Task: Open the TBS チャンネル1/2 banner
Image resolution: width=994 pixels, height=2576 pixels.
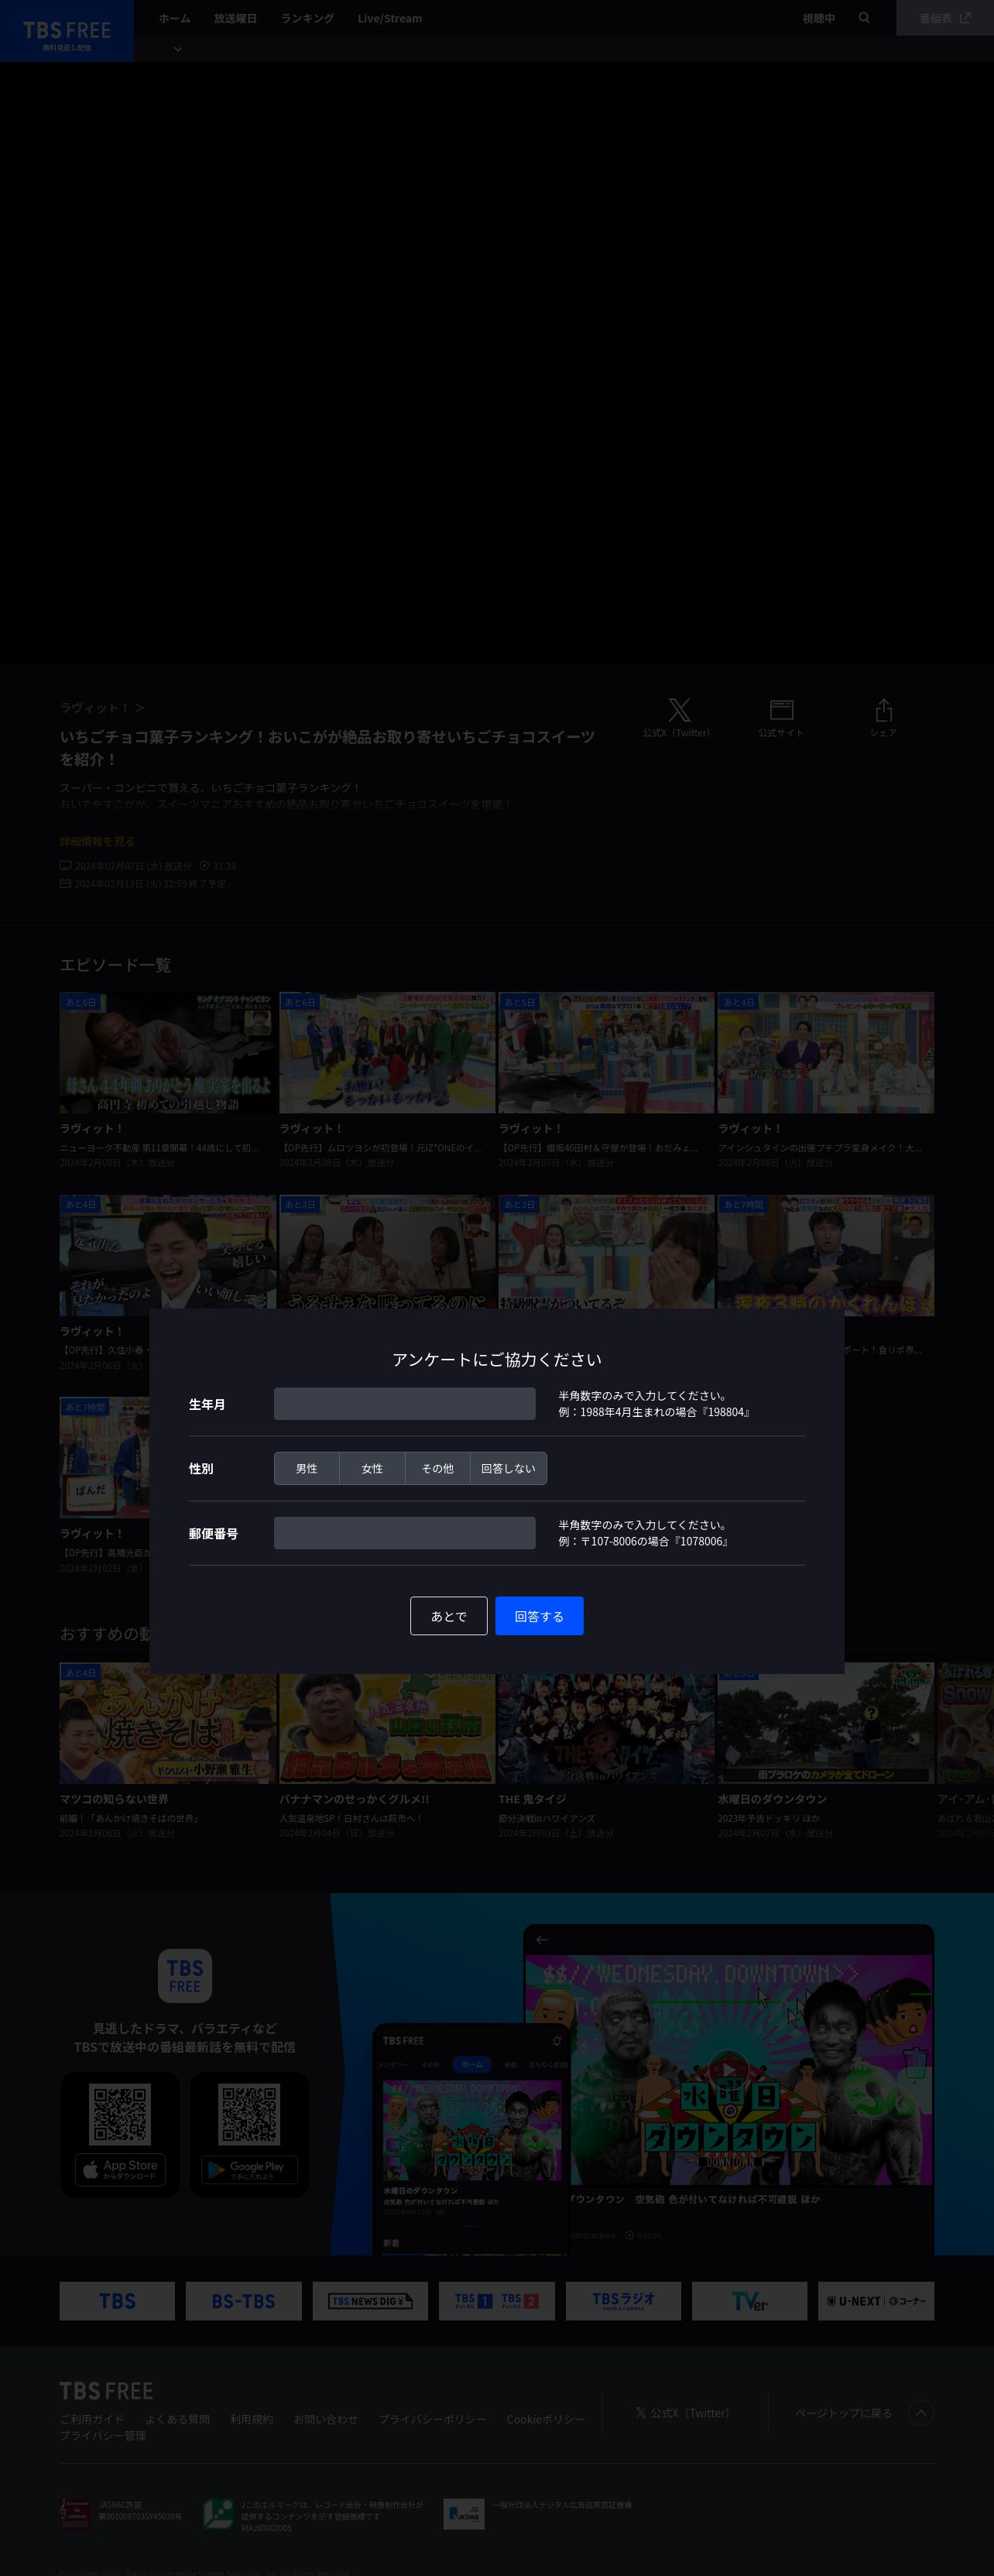Action: 496,2301
